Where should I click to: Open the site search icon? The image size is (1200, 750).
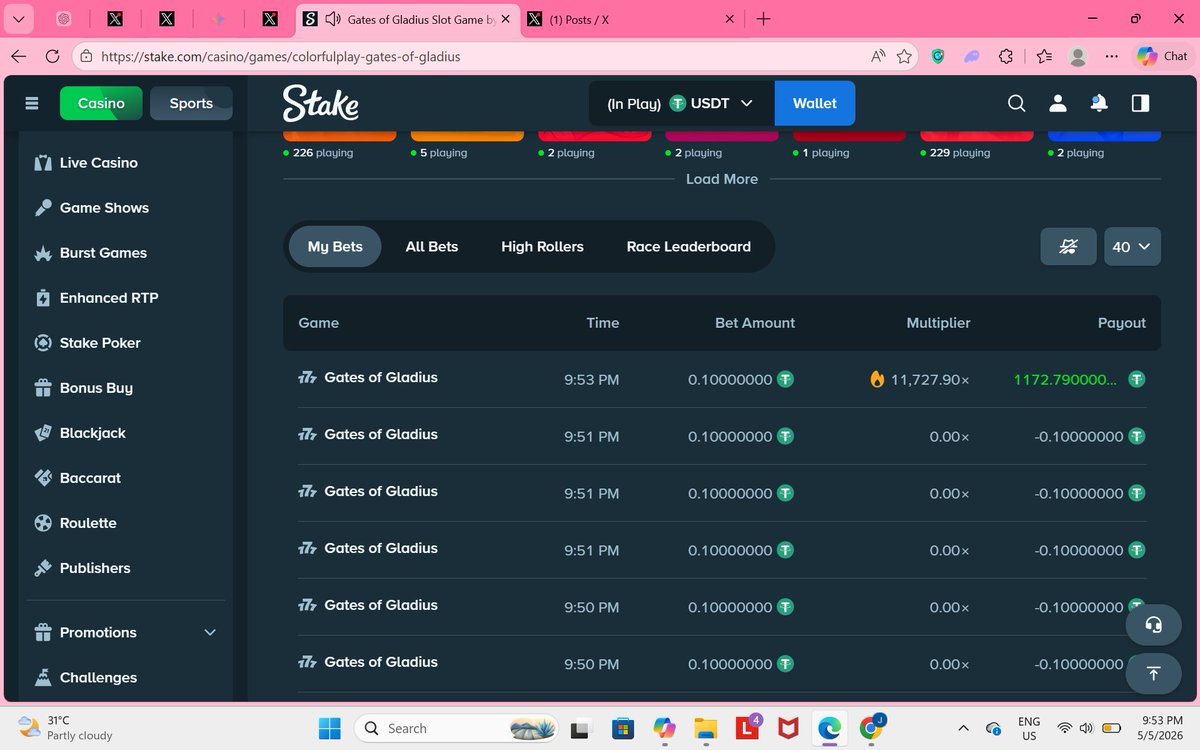pyautogui.click(x=1016, y=103)
